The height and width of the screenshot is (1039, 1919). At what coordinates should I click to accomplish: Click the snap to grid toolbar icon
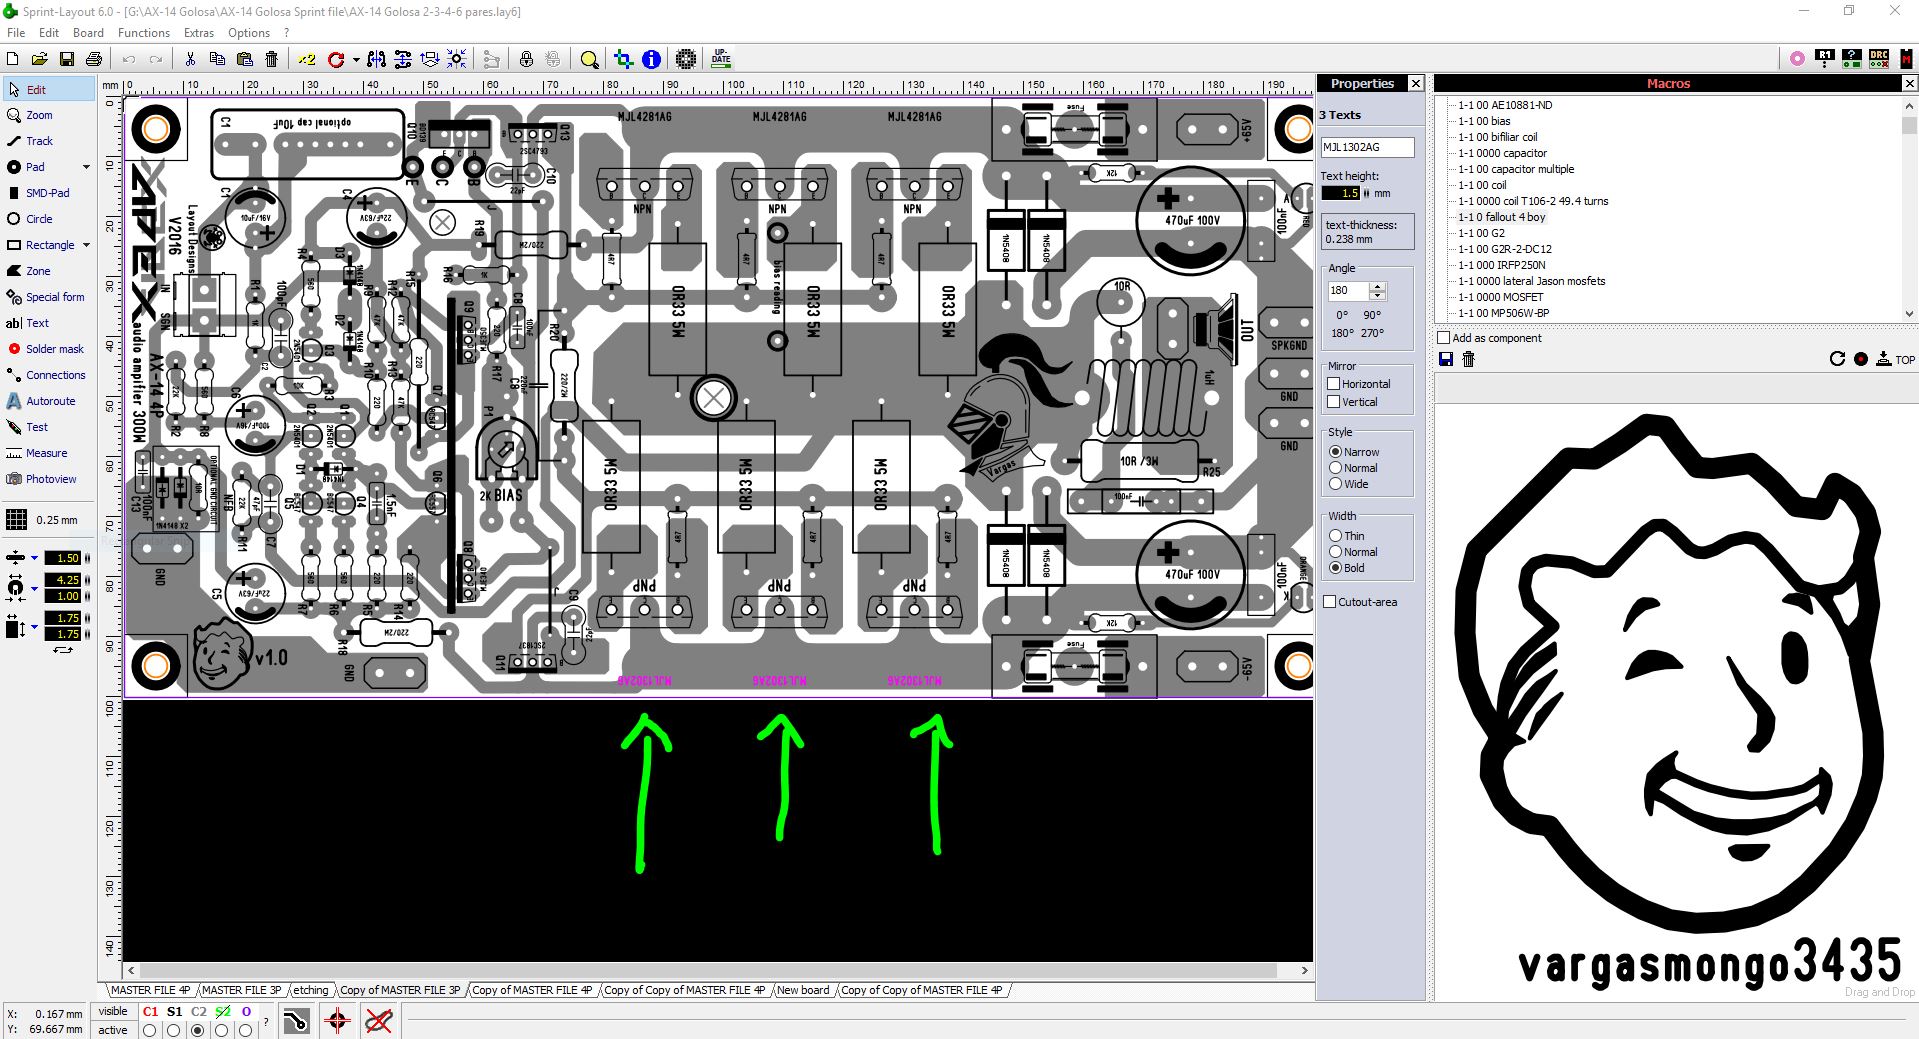pos(457,59)
